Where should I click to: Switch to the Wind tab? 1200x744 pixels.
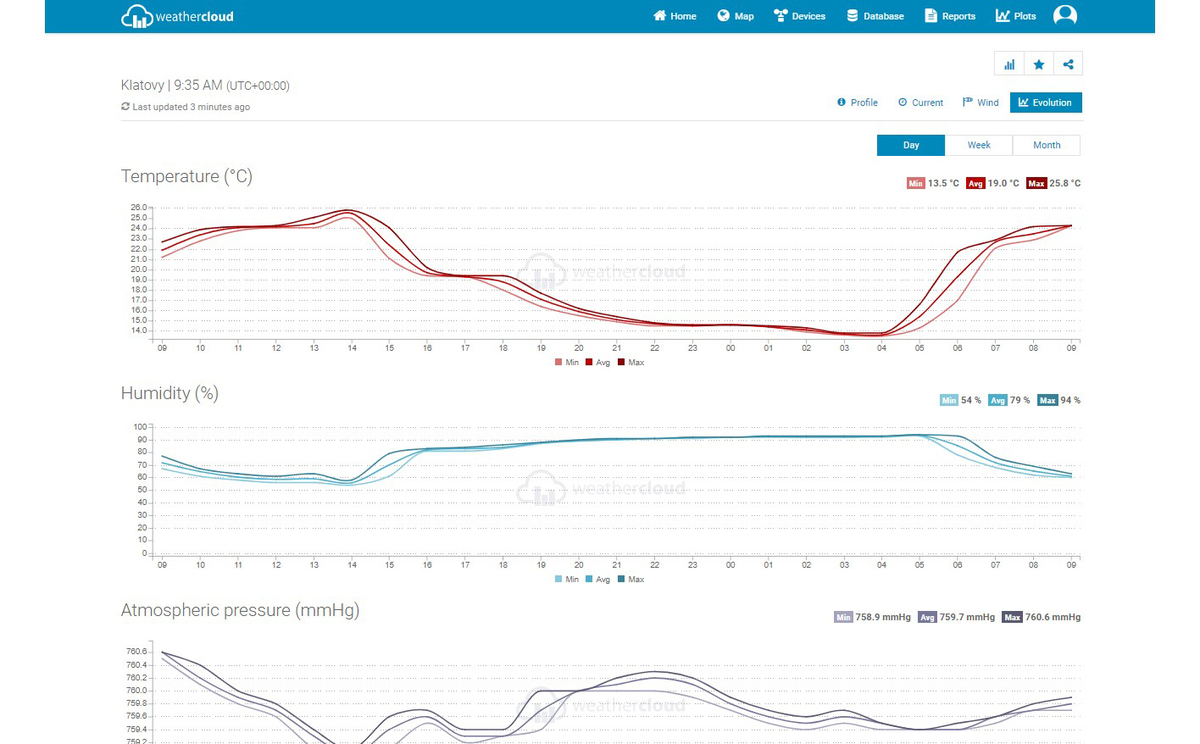980,102
